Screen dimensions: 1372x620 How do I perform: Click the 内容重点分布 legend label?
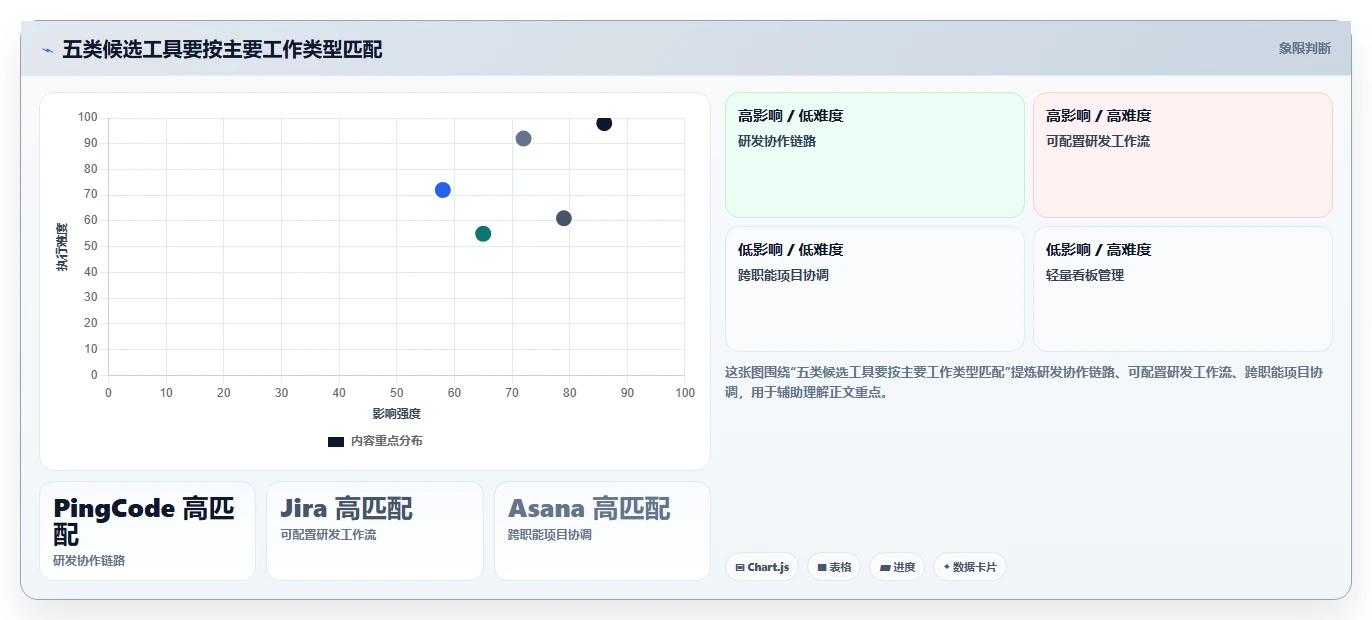(x=386, y=441)
